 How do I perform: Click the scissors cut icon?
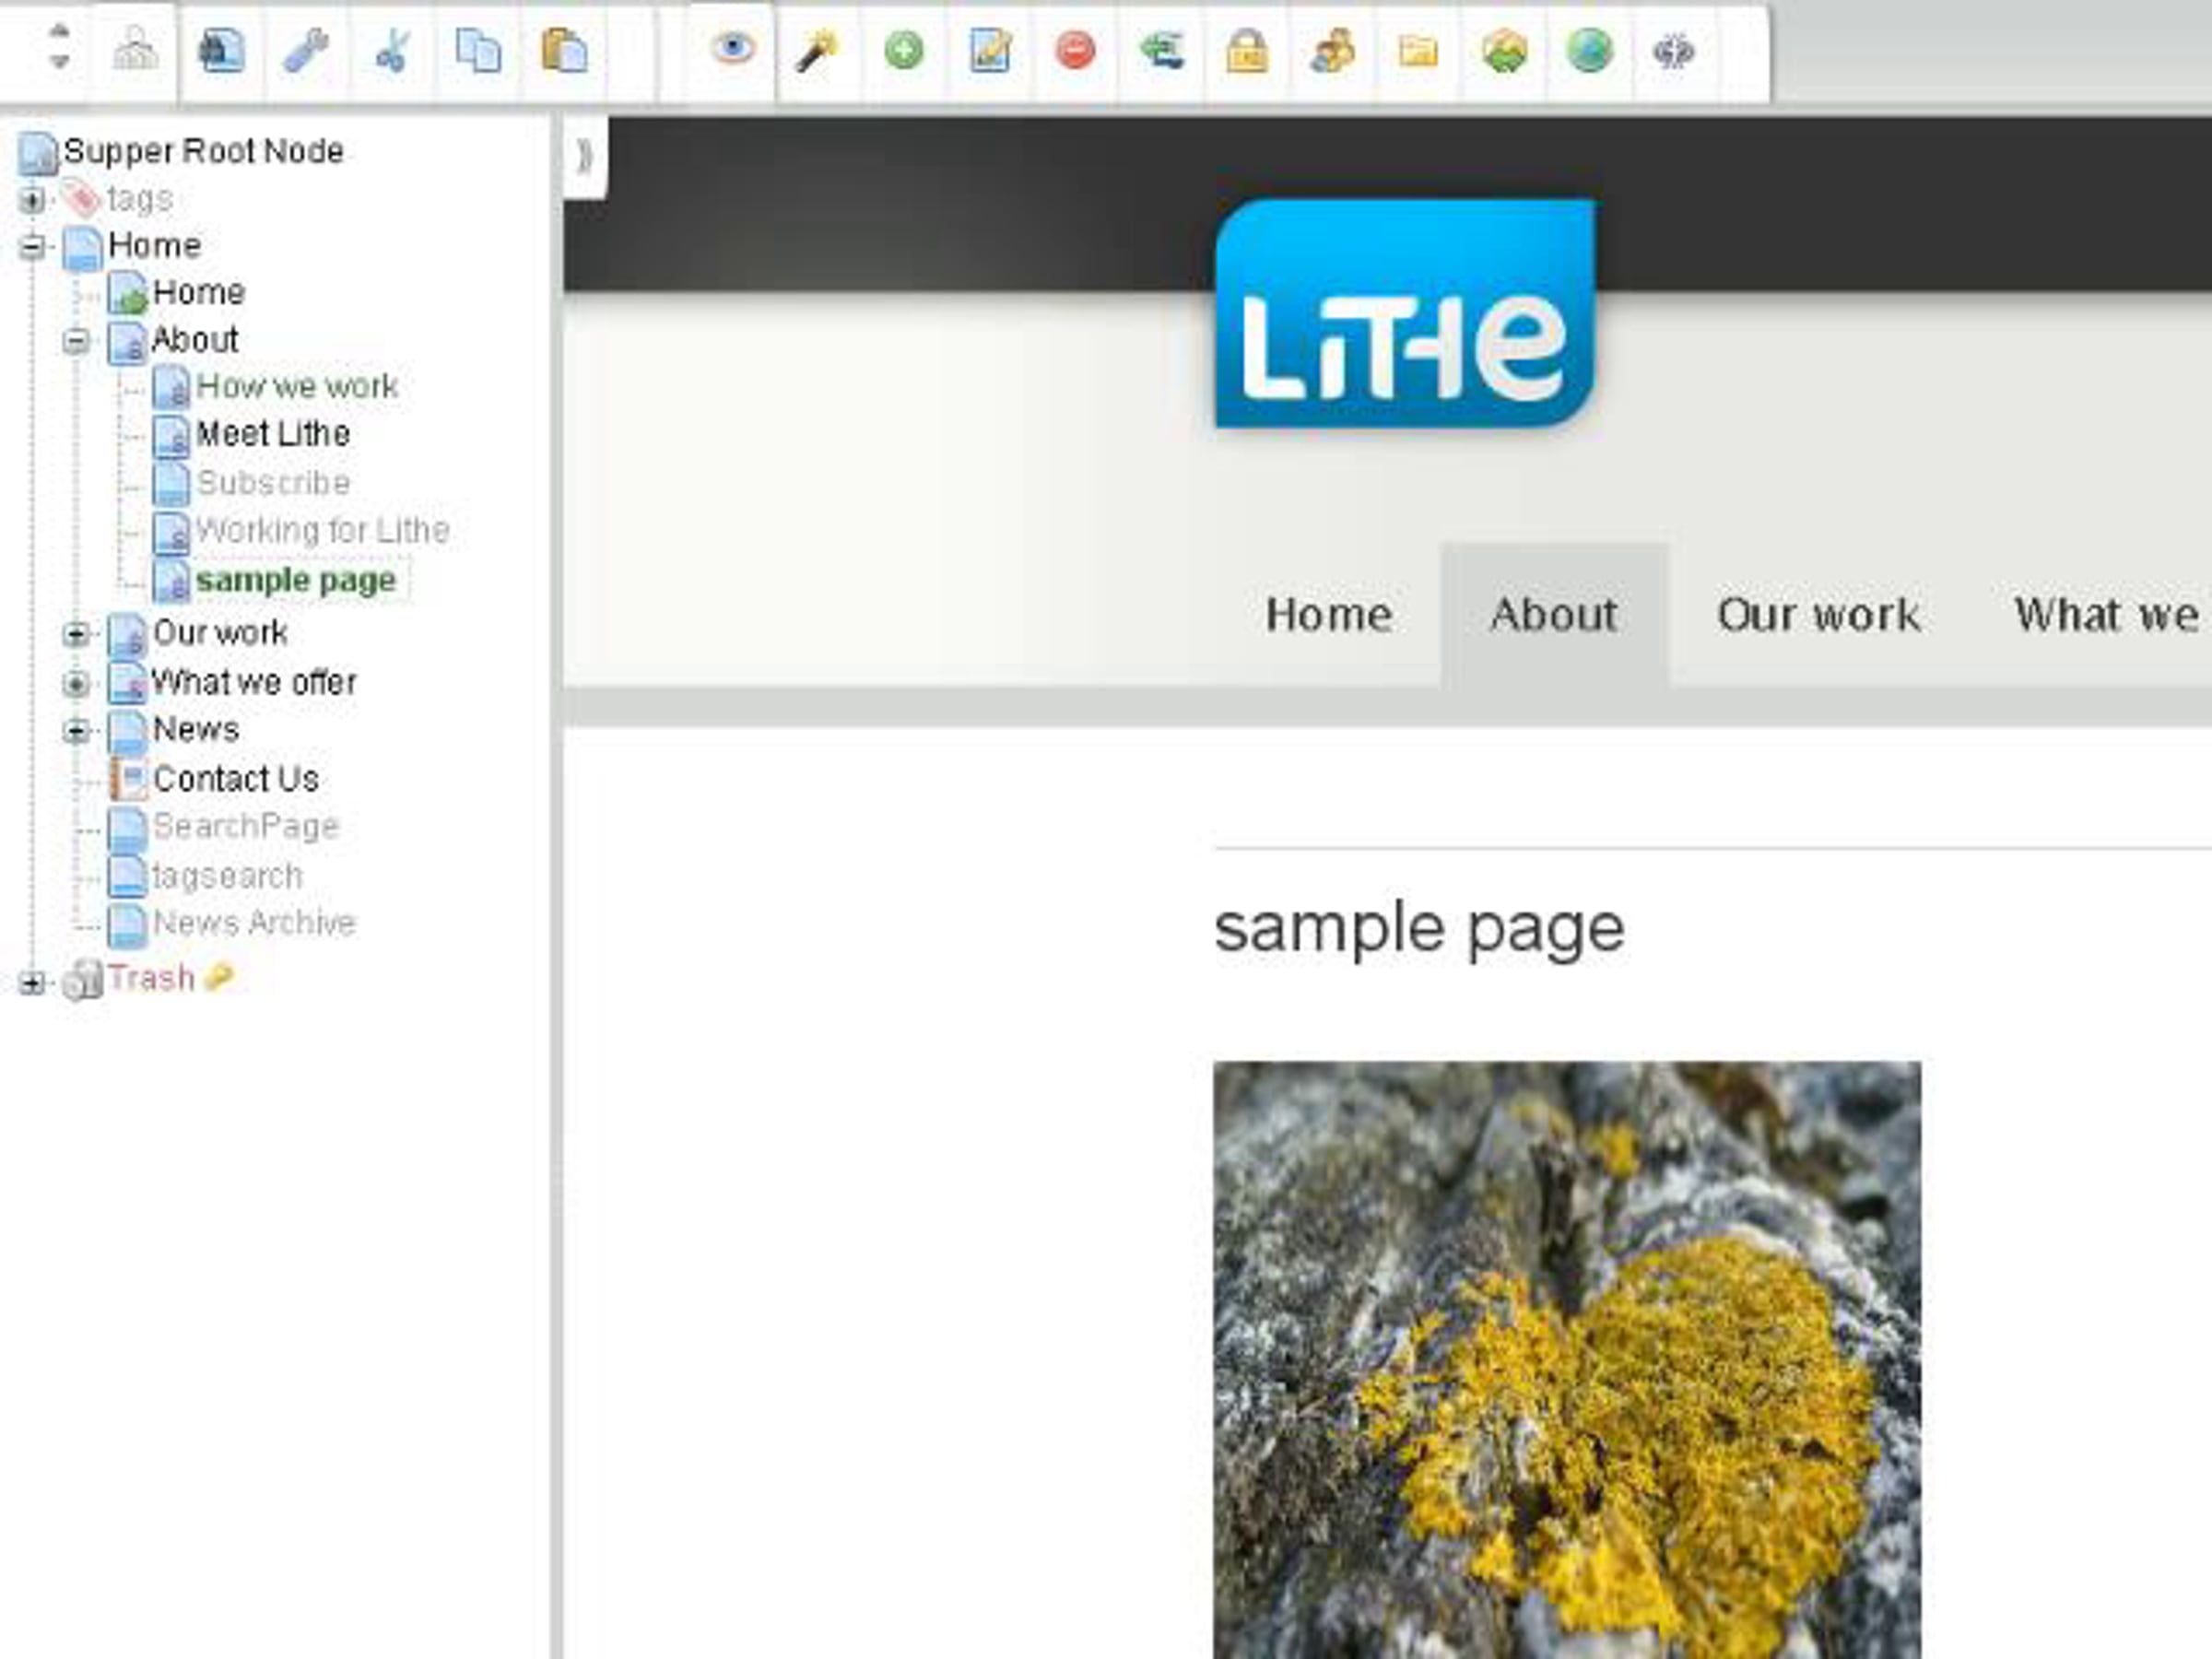point(392,51)
